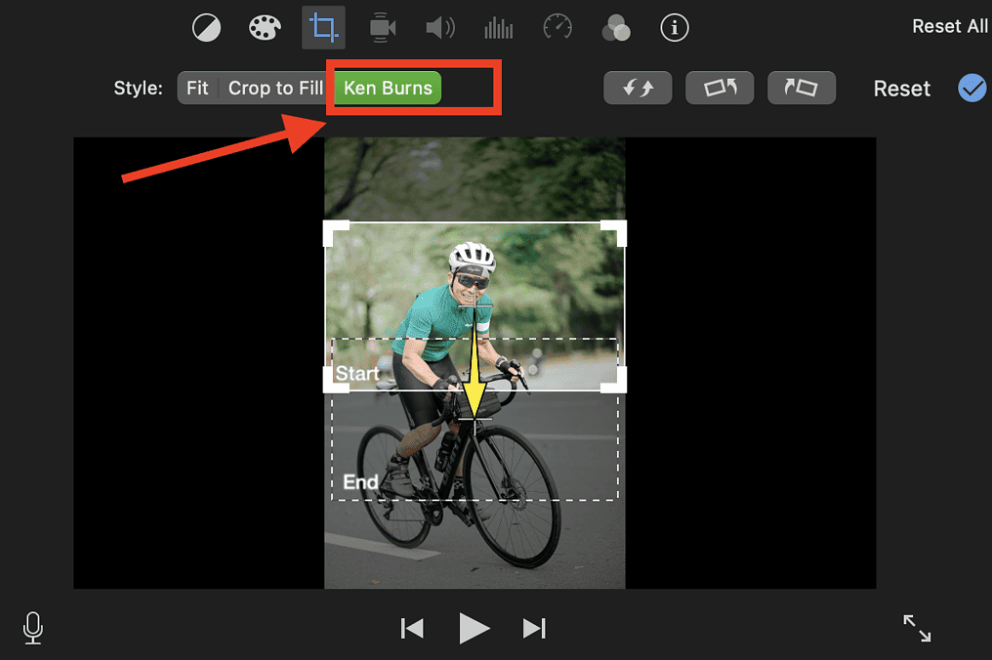Open the Volume speaker icon
Image resolution: width=992 pixels, height=660 pixels.
click(439, 27)
